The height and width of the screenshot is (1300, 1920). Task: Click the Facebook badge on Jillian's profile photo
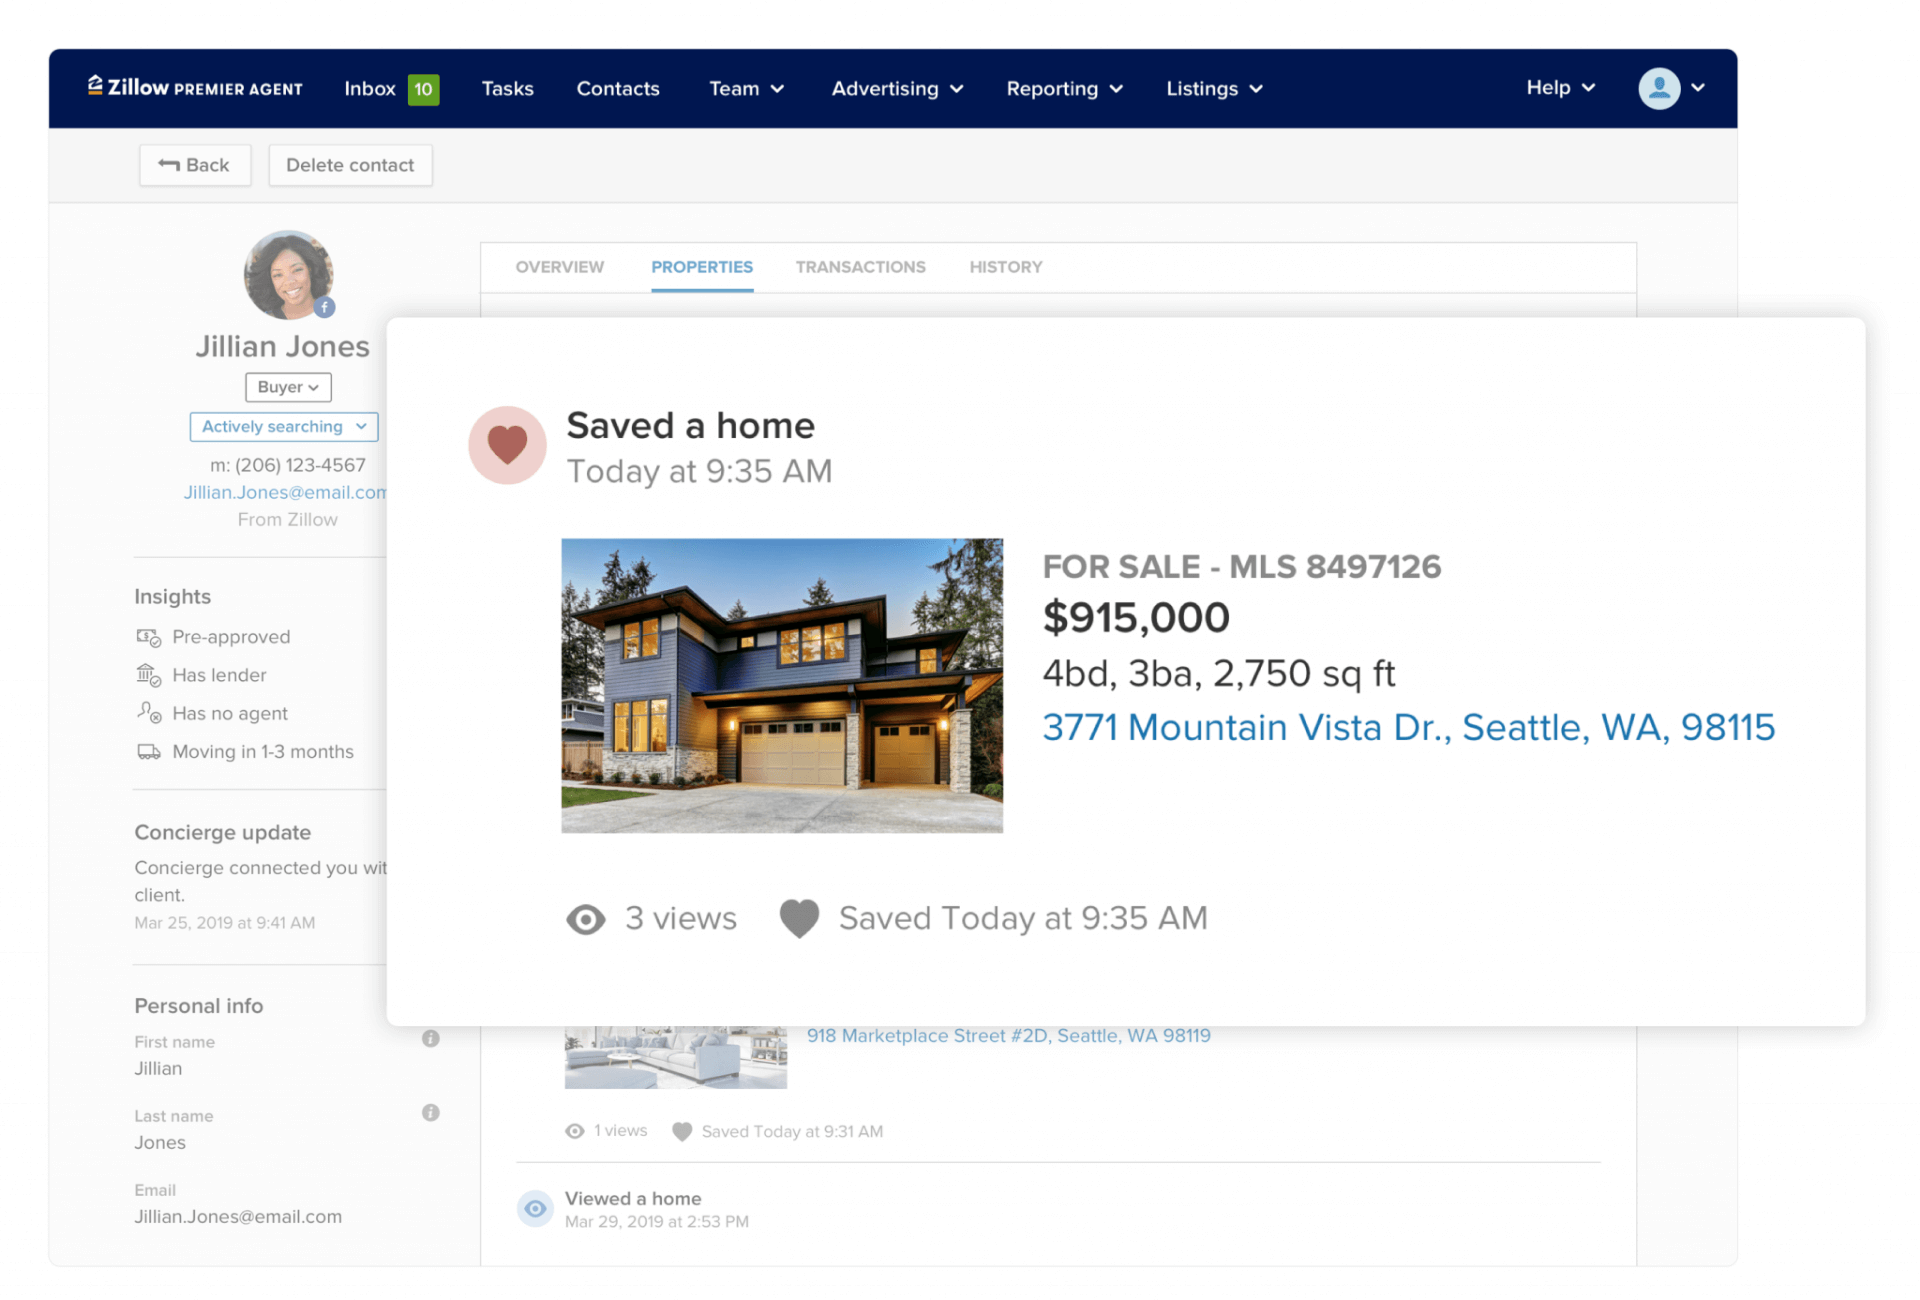[x=325, y=307]
